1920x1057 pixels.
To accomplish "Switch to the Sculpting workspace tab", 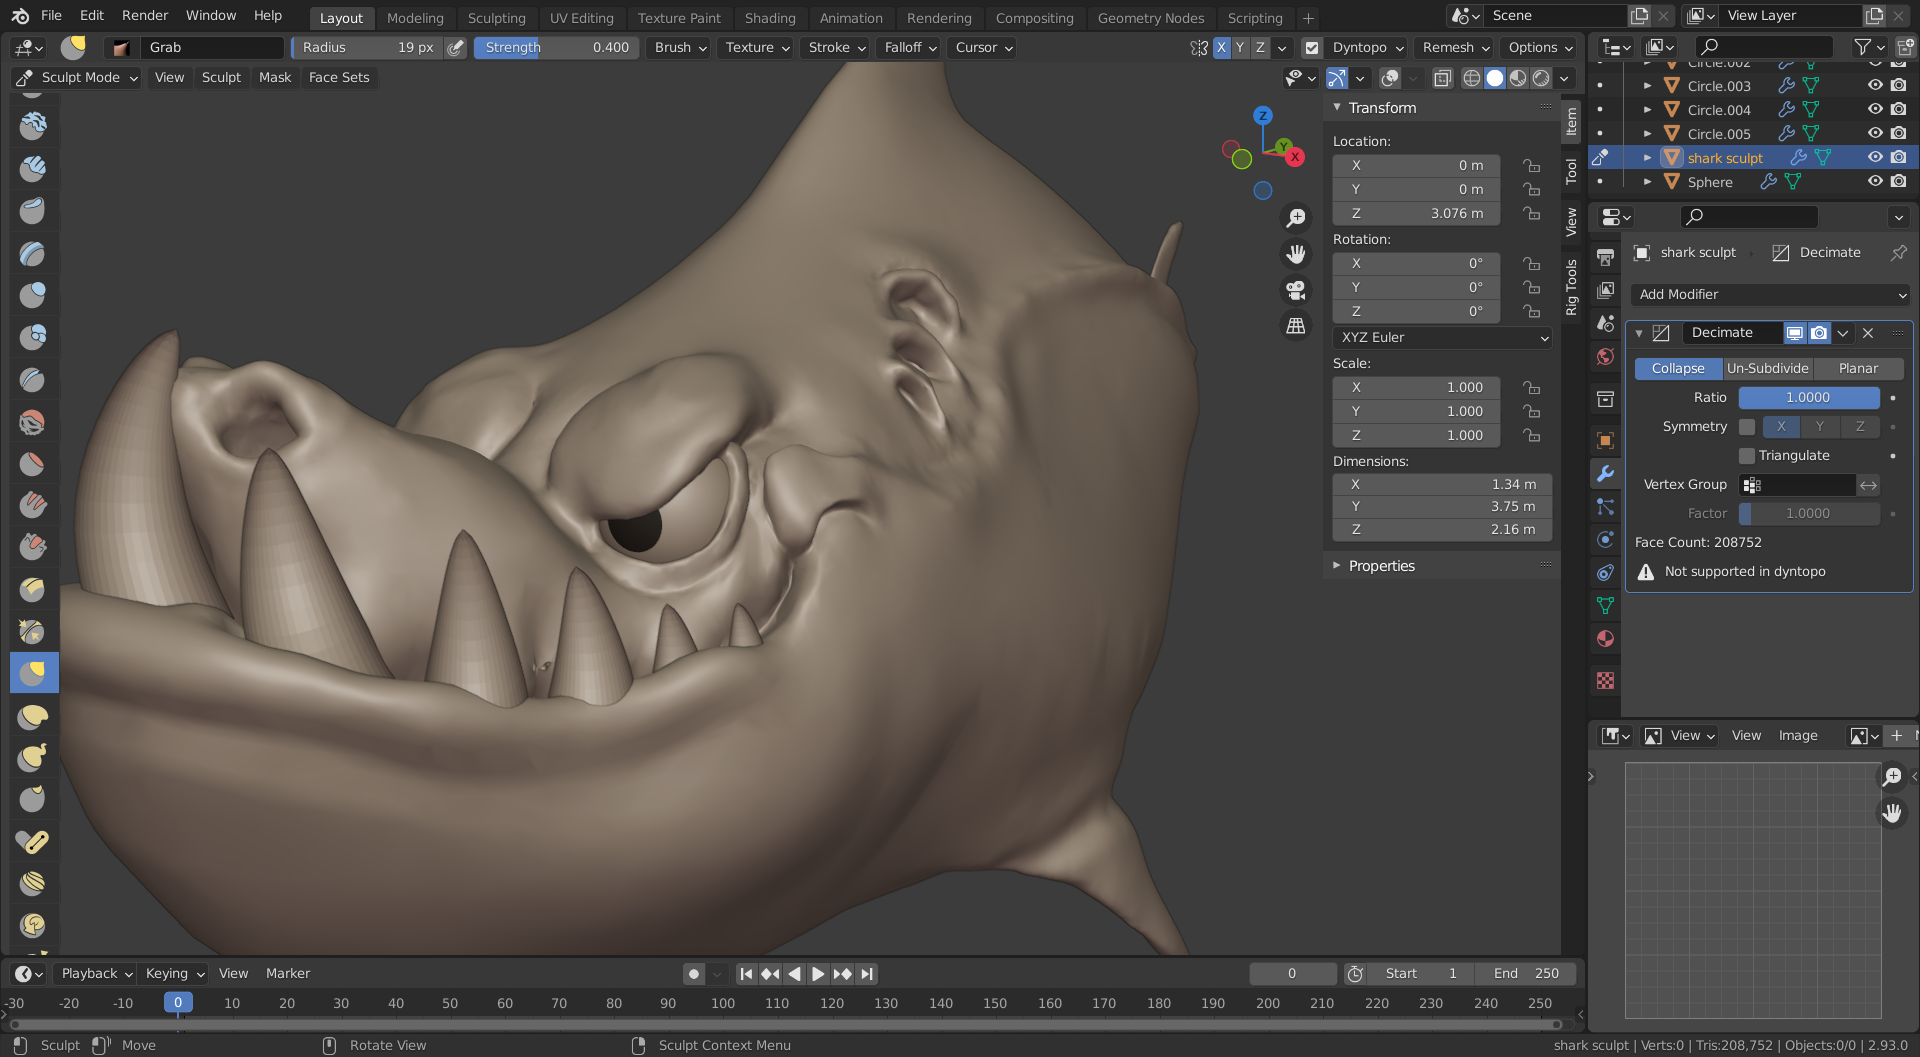I will point(496,18).
